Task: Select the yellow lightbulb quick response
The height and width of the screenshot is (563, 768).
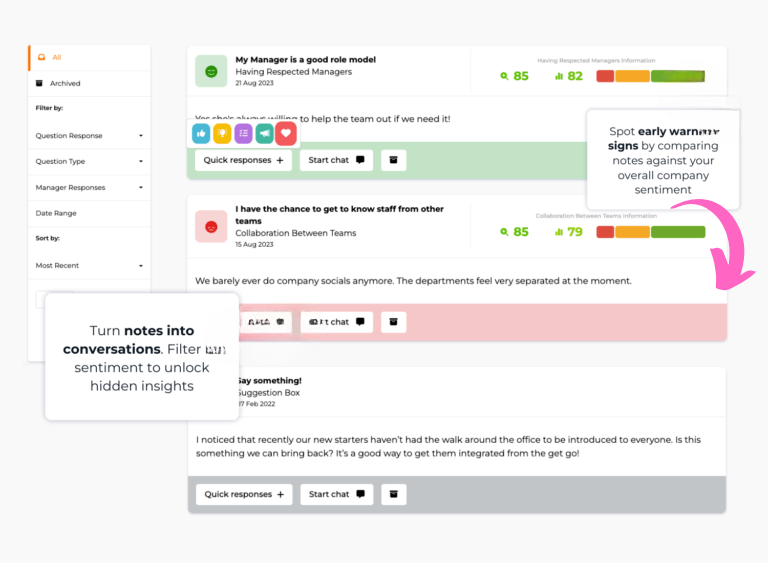Action: 223,133
